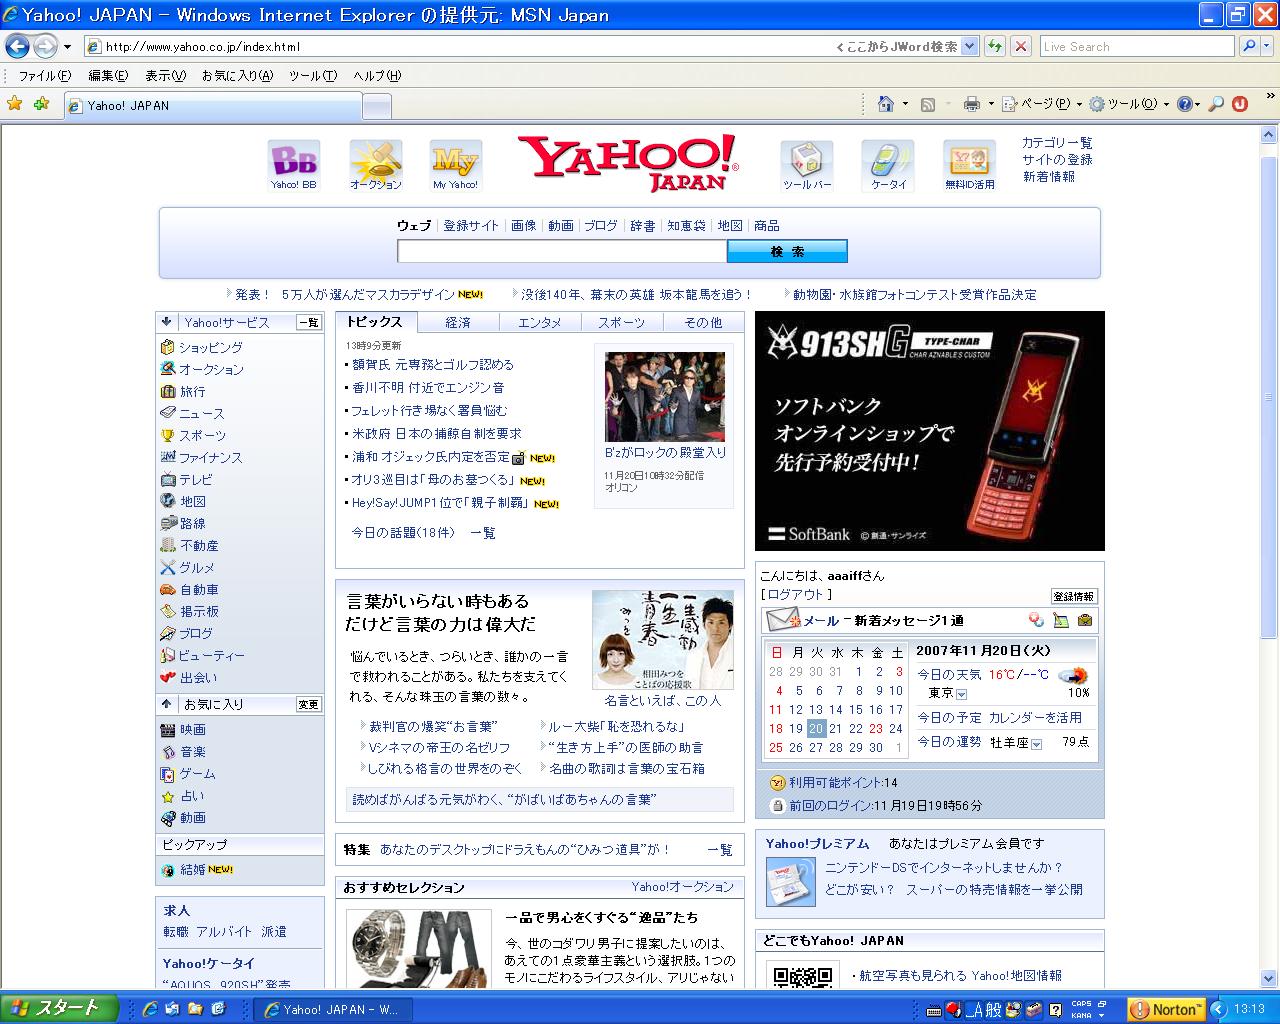Click the browser Forward arrow button
Image resolution: width=1280 pixels, height=1024 pixels.
[x=45, y=46]
